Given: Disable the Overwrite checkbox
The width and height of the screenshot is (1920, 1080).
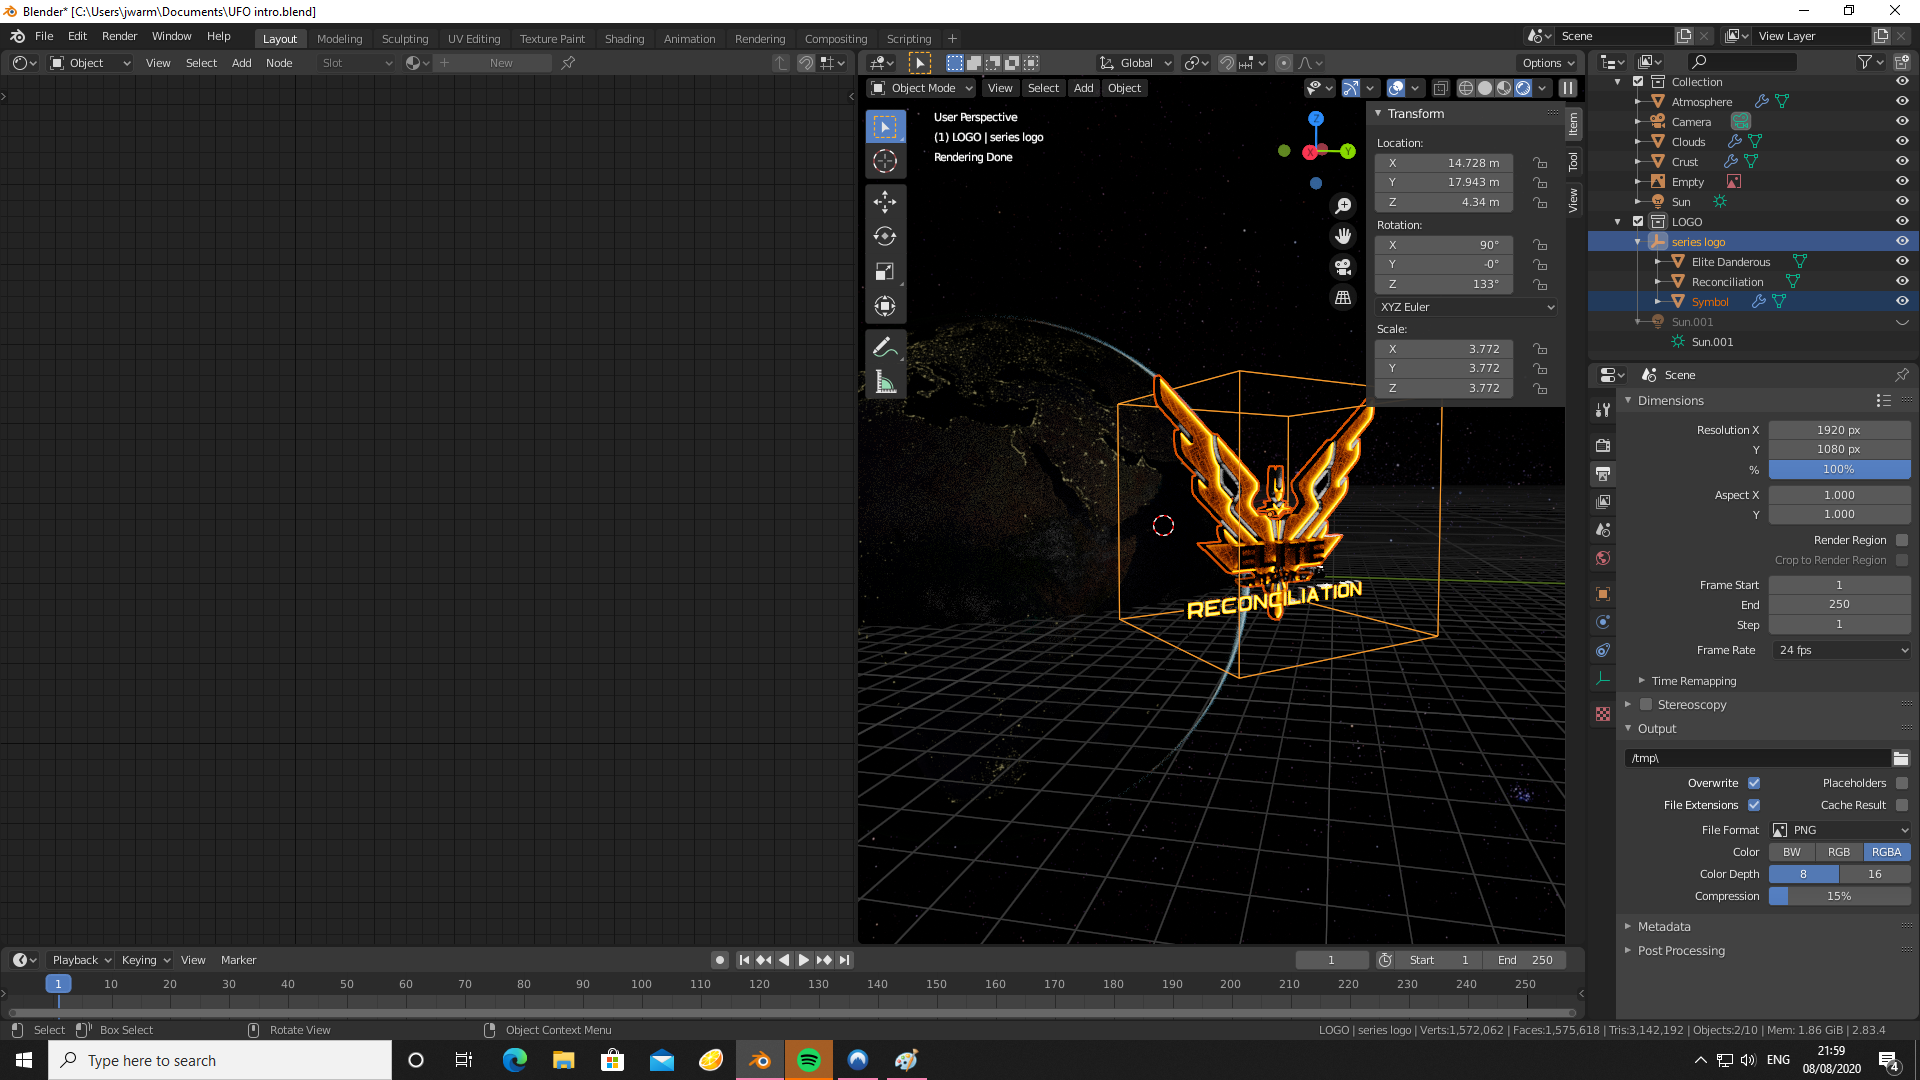Looking at the screenshot, I should tap(1754, 783).
